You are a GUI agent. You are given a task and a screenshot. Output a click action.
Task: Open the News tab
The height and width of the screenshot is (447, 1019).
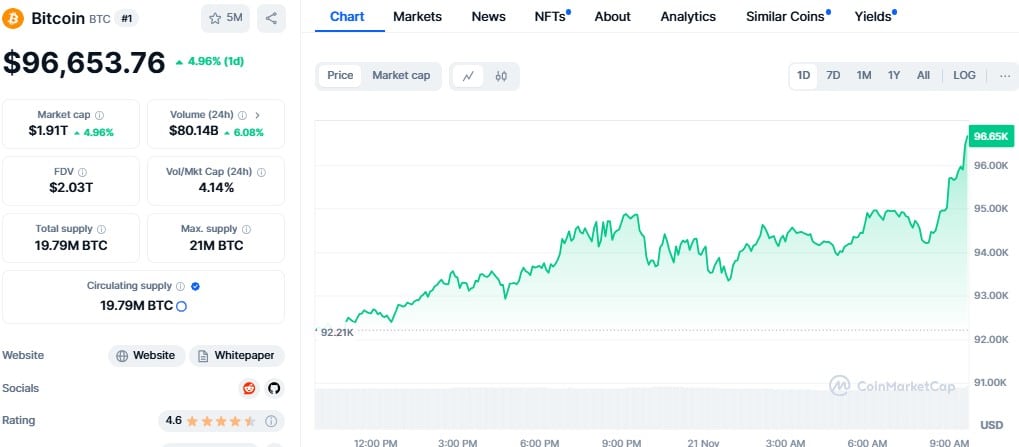489,17
